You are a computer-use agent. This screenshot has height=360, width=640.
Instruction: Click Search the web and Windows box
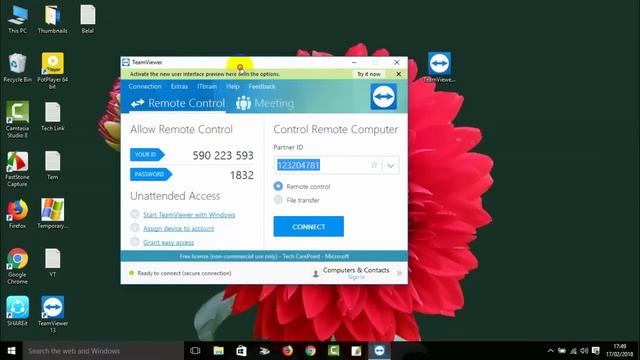pyautogui.click(x=103, y=351)
